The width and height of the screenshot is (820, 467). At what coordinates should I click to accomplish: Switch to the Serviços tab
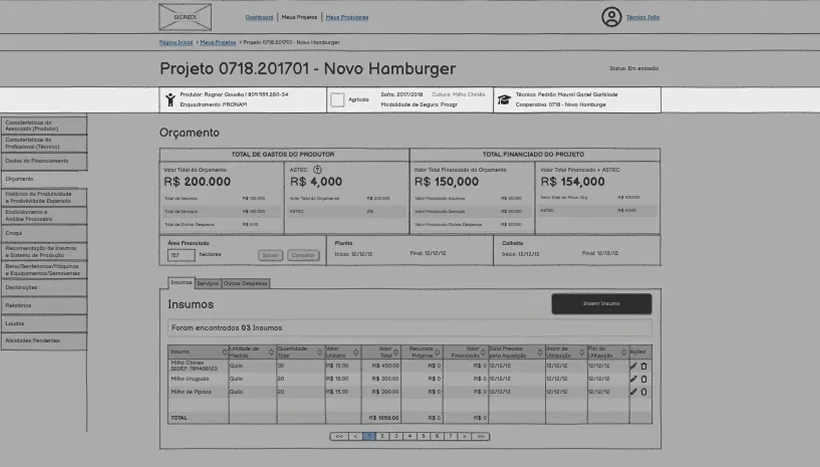[208, 283]
